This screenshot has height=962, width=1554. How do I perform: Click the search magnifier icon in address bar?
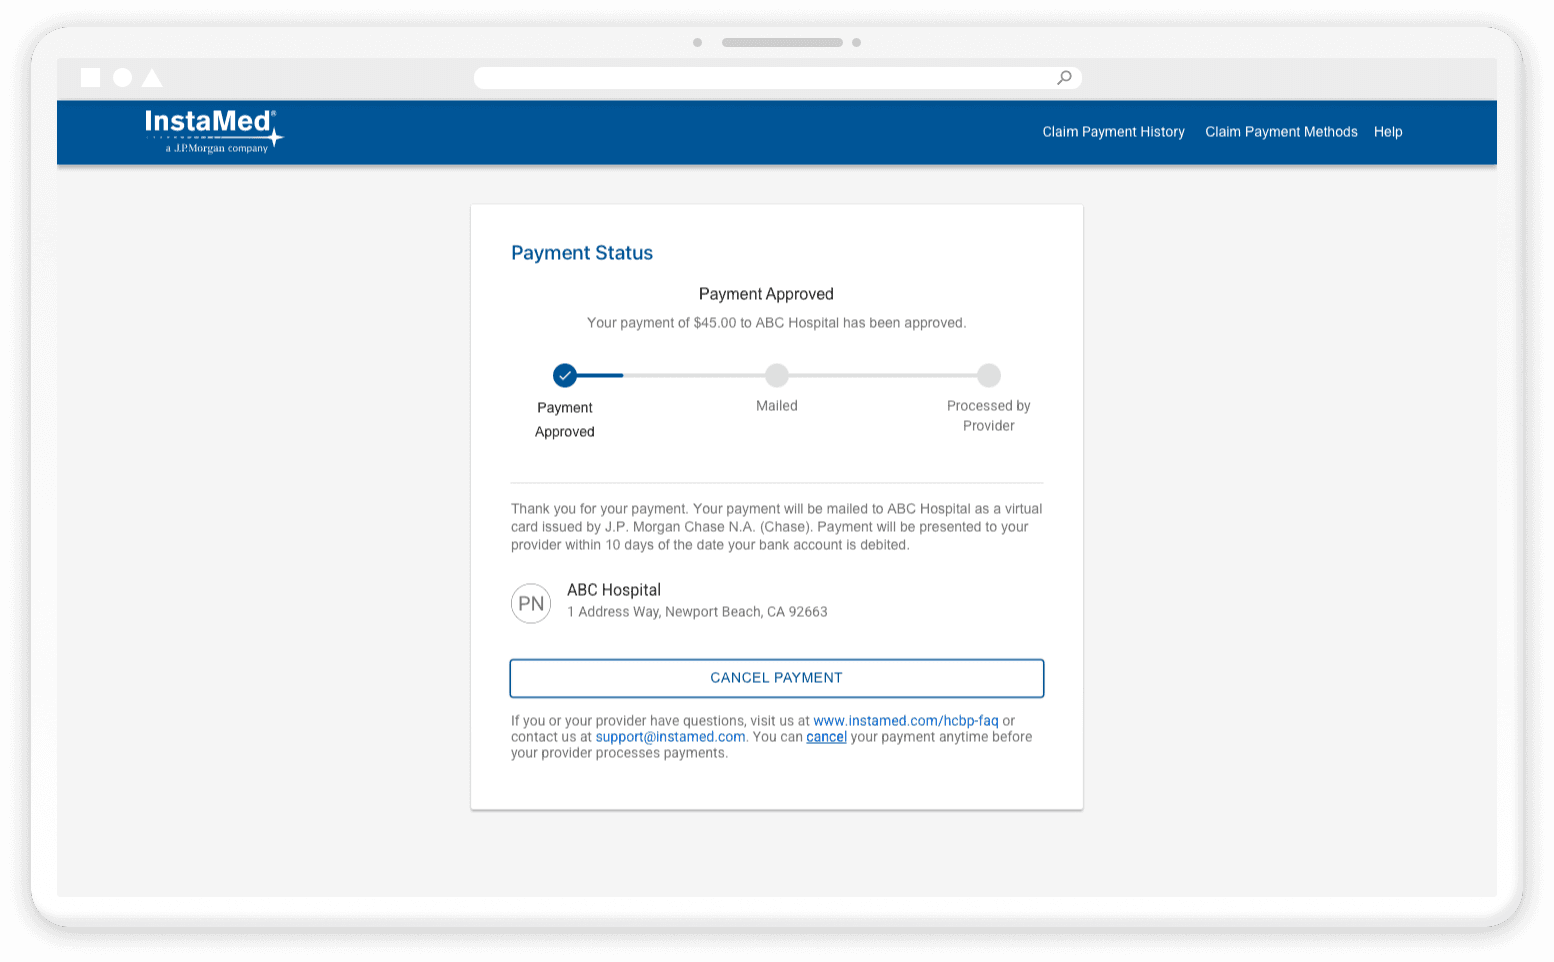click(x=1064, y=78)
